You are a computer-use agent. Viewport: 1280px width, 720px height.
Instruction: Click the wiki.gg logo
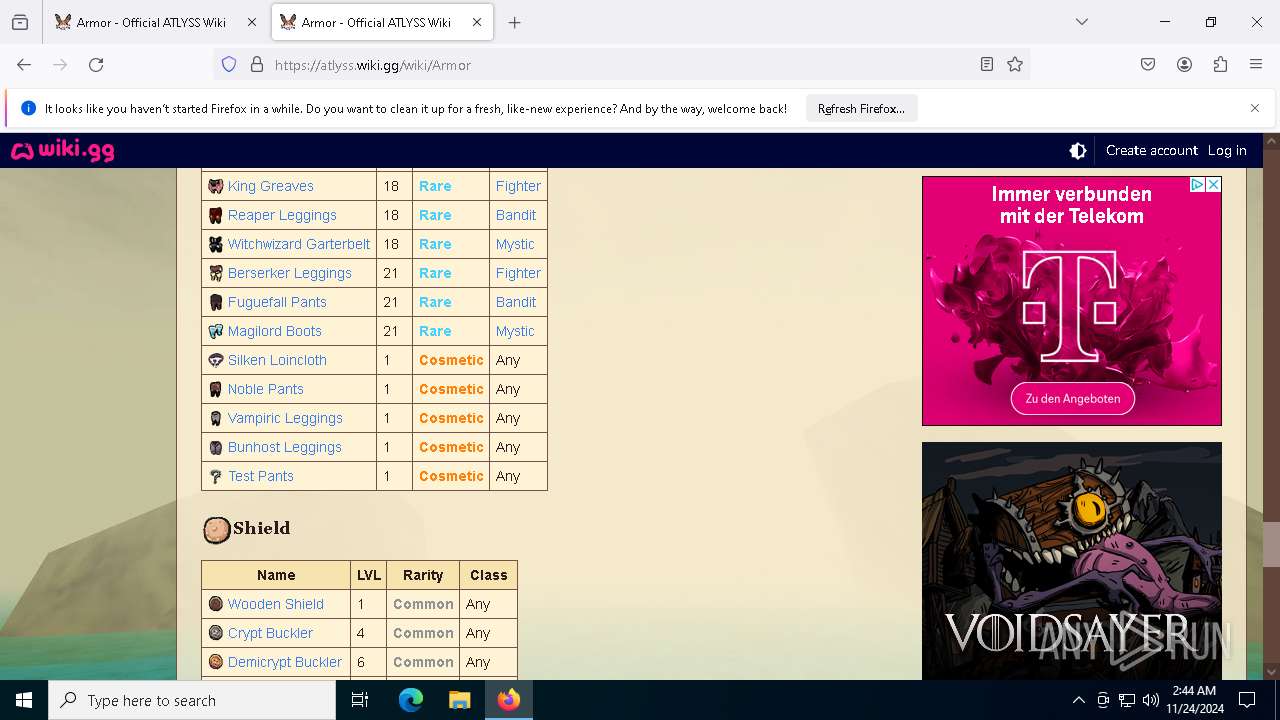[62, 151]
